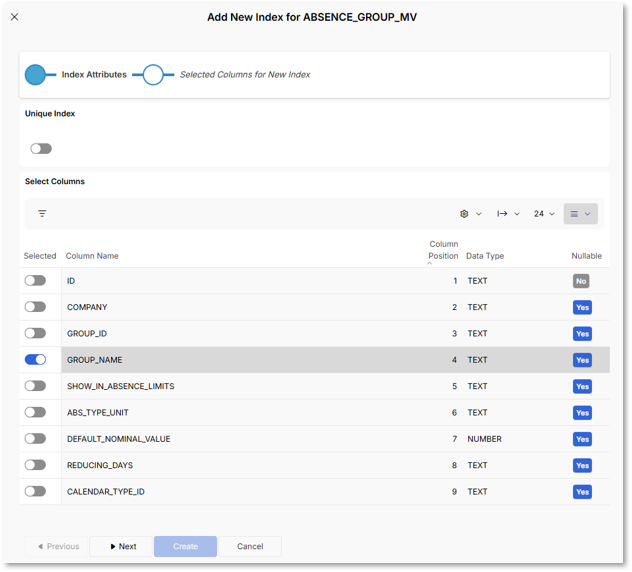632x572 pixels.
Task: Sort by the Selected column header
Action: click(x=40, y=256)
